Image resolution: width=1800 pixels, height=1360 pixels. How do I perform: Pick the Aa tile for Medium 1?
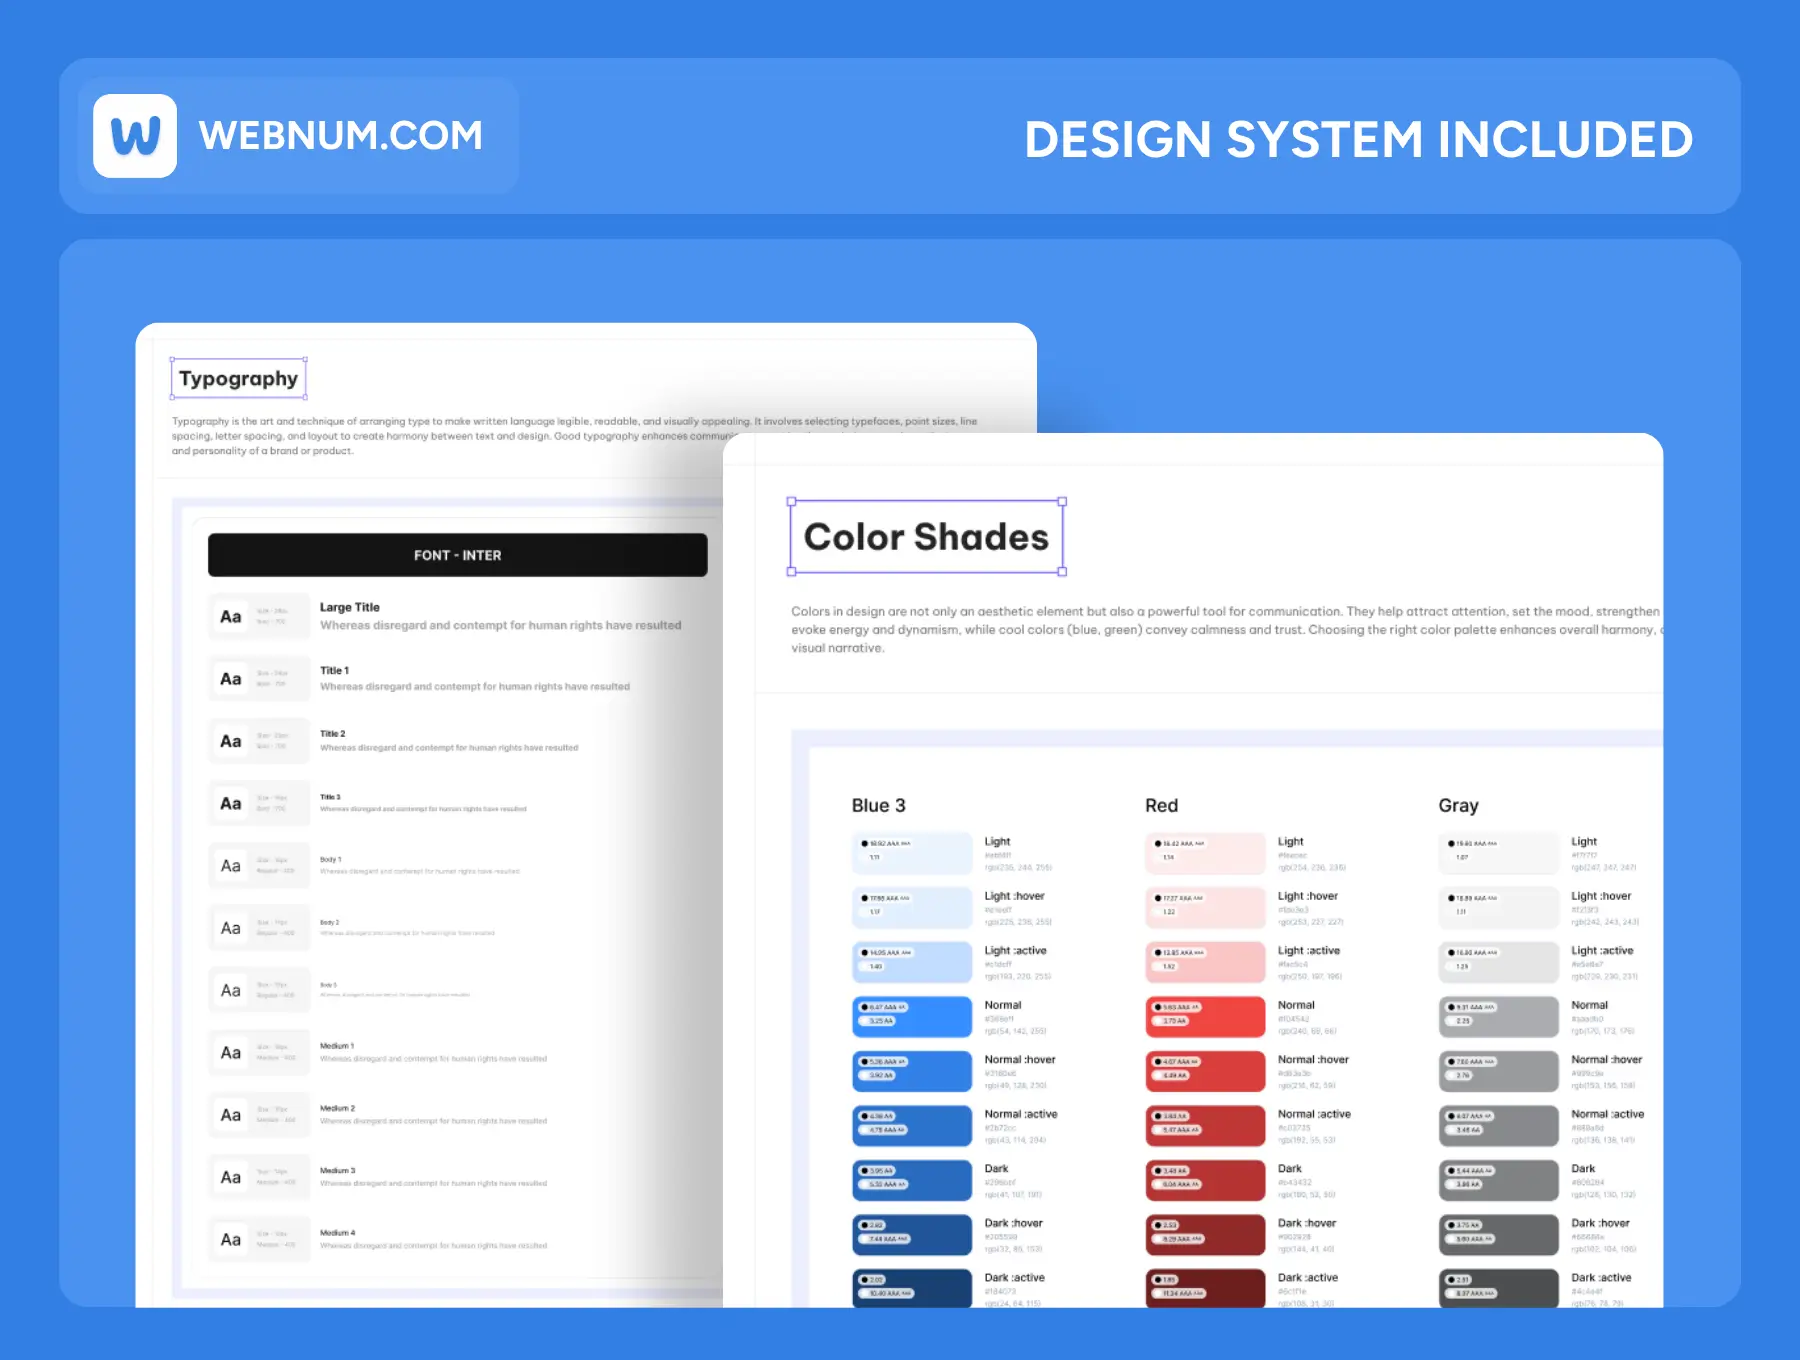coord(231,1053)
